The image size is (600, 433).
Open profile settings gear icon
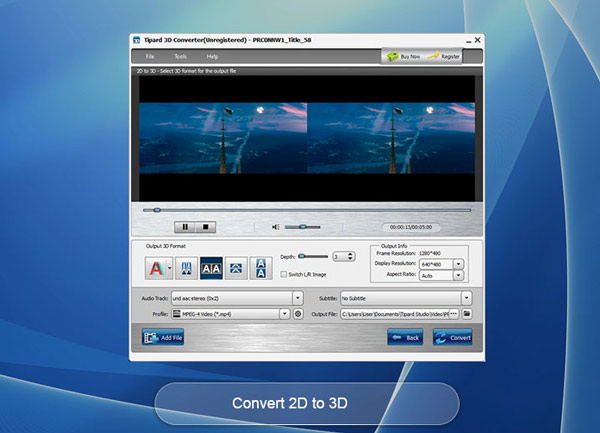tap(297, 314)
